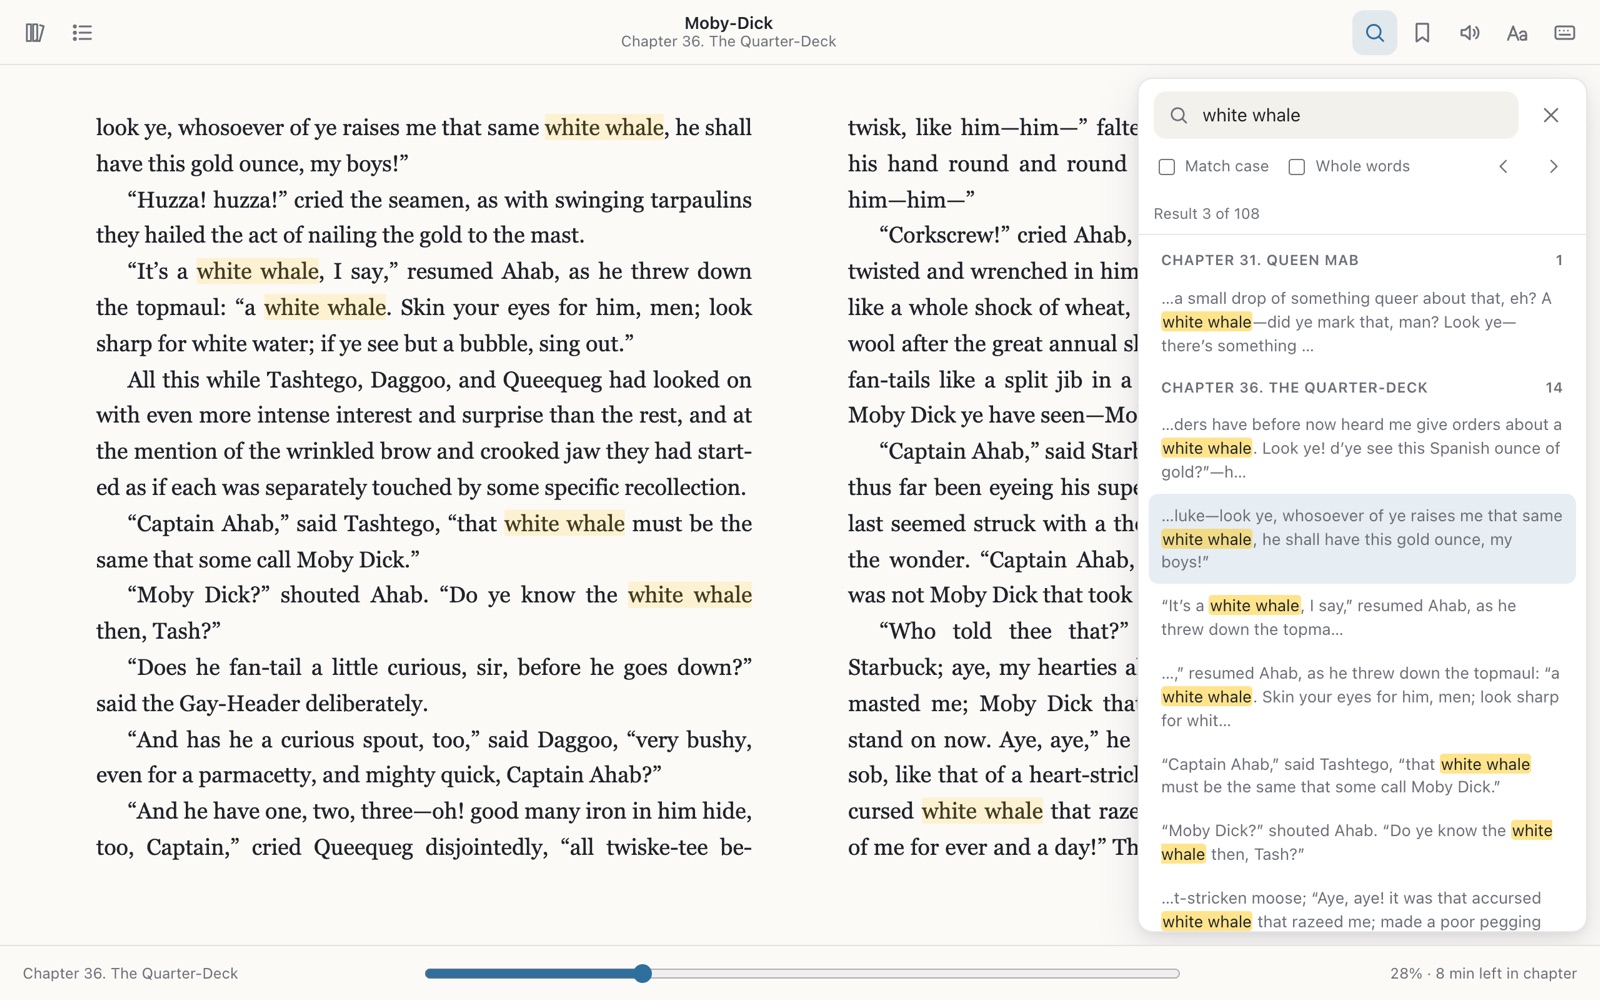The width and height of the screenshot is (1600, 1000).
Task: Select the 'raises me that same white whale' result
Action: pyautogui.click(x=1362, y=539)
